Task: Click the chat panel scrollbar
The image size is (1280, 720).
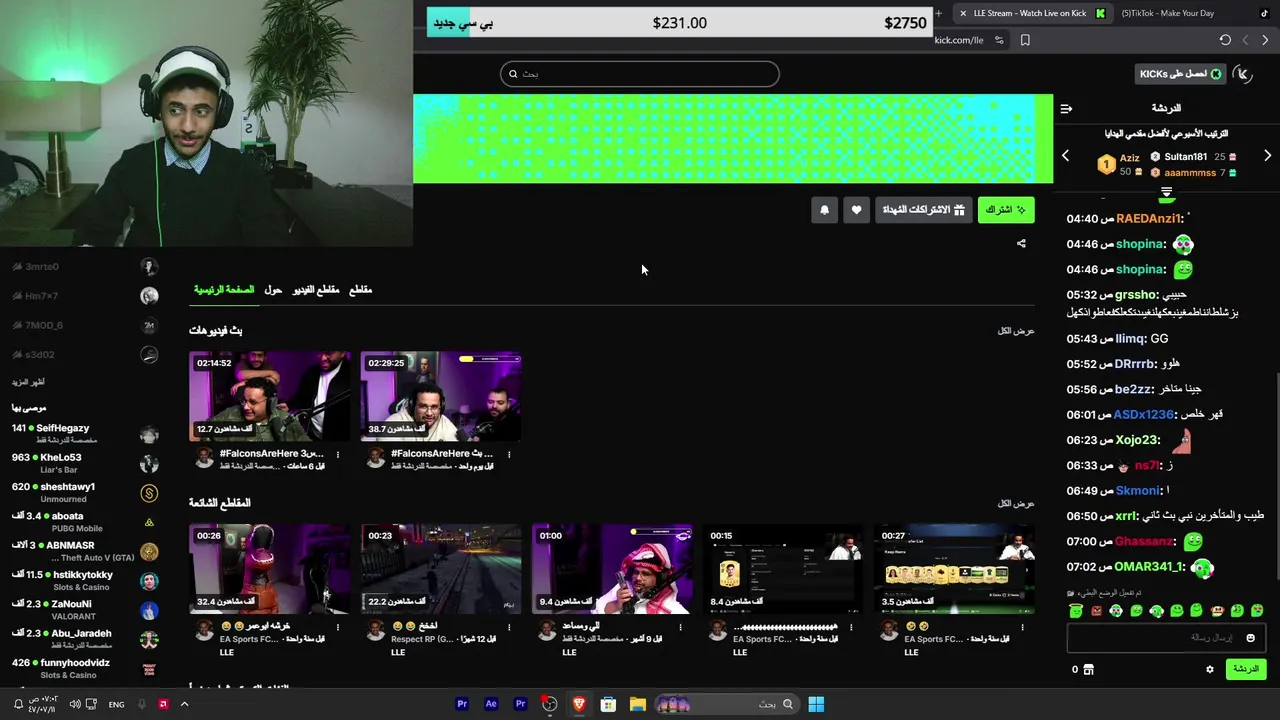Action: tap(1276, 475)
